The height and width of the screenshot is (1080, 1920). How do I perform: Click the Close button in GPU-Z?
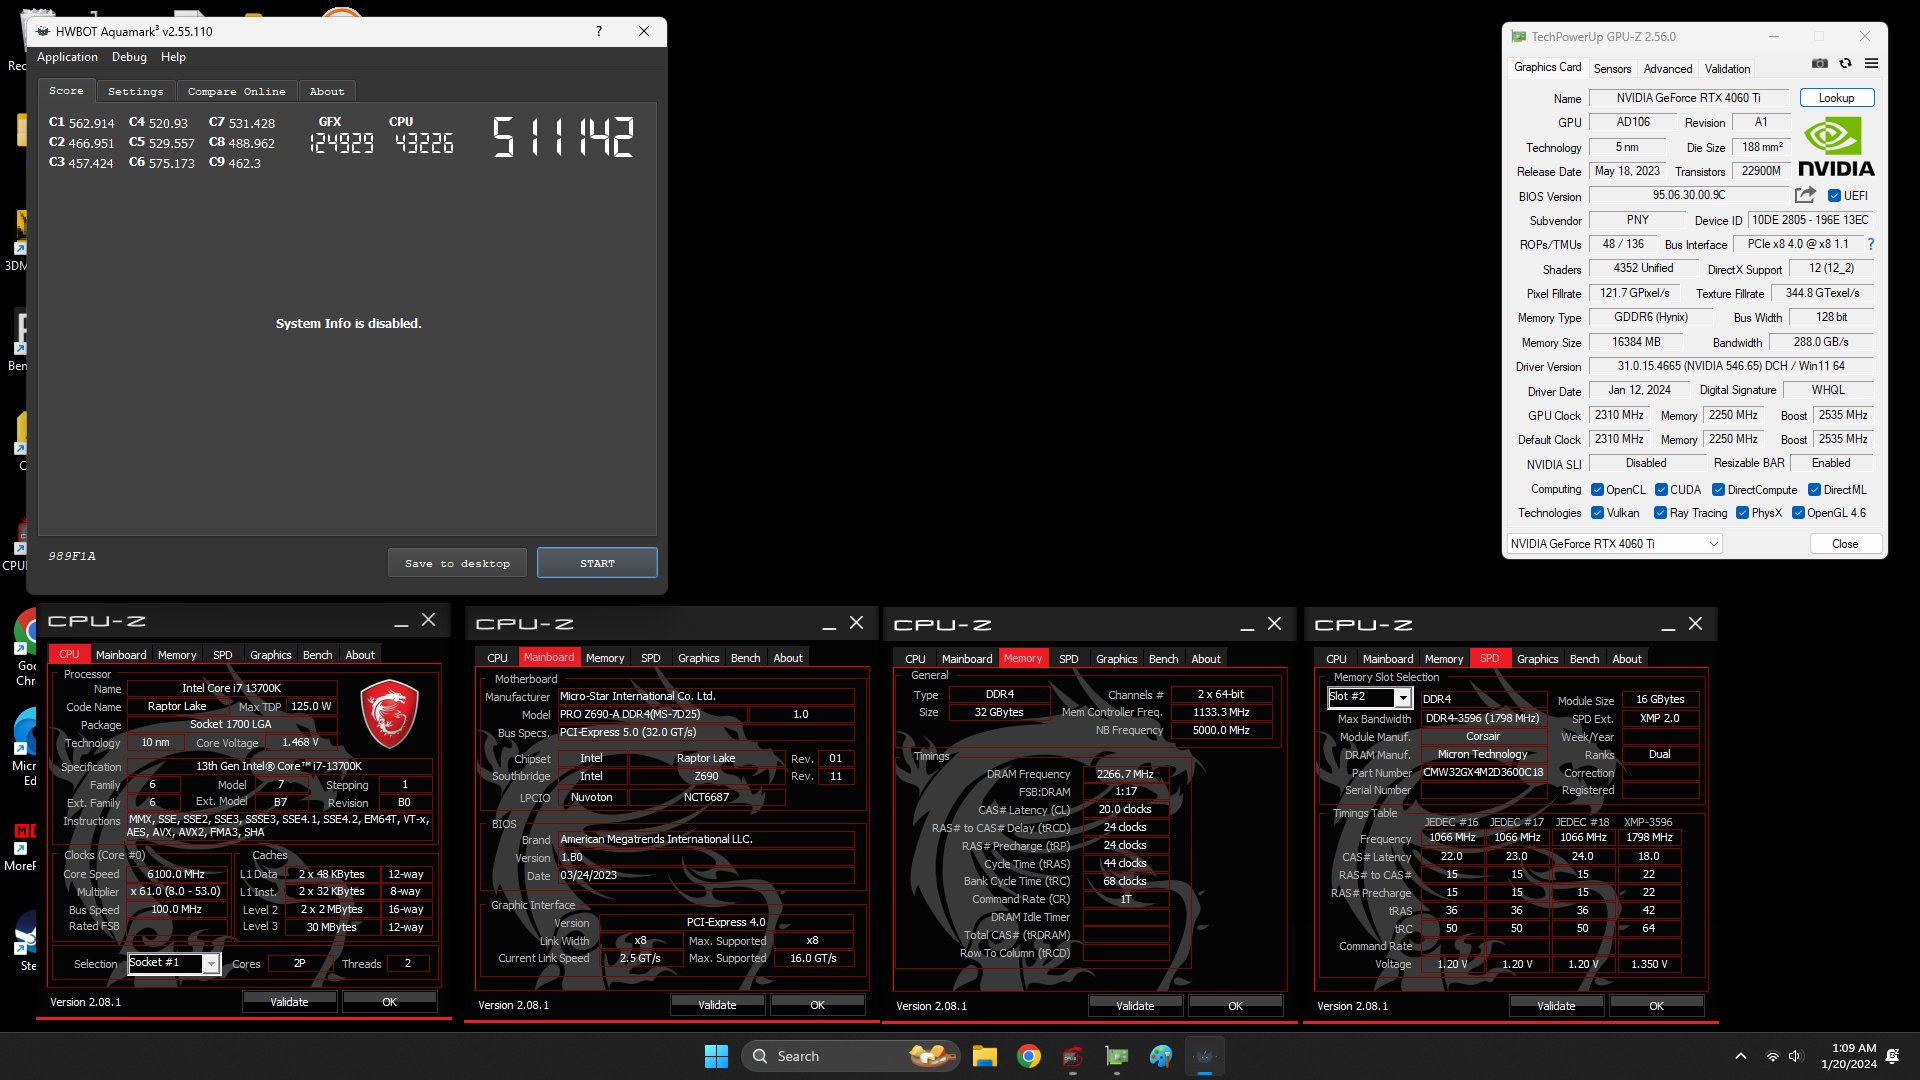click(x=1845, y=544)
